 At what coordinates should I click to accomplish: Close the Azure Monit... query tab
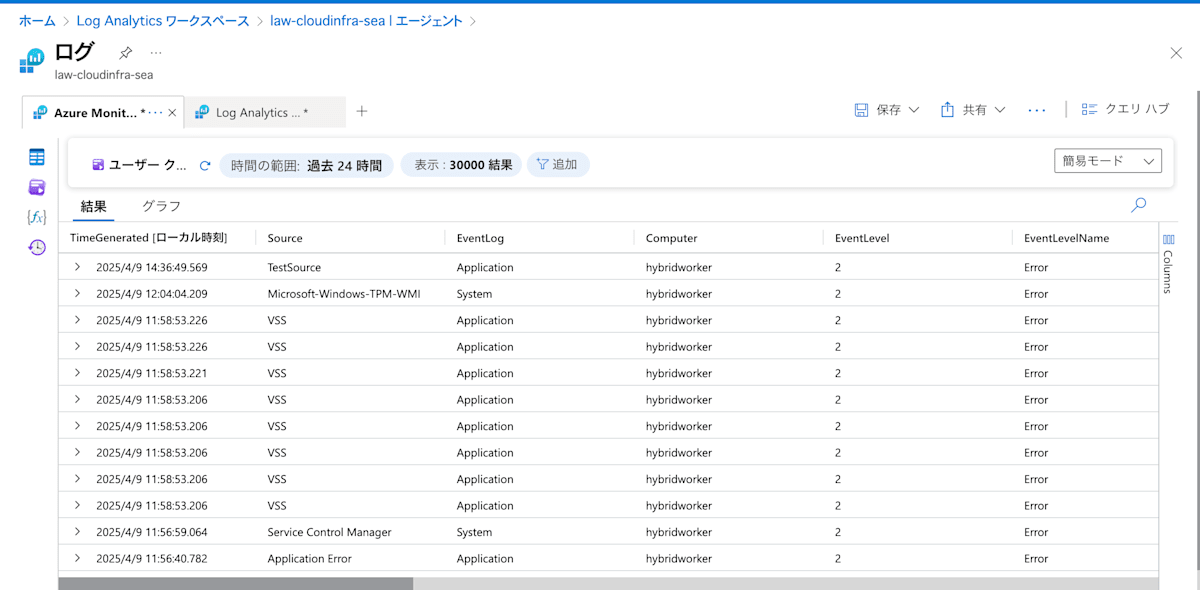pyautogui.click(x=172, y=113)
